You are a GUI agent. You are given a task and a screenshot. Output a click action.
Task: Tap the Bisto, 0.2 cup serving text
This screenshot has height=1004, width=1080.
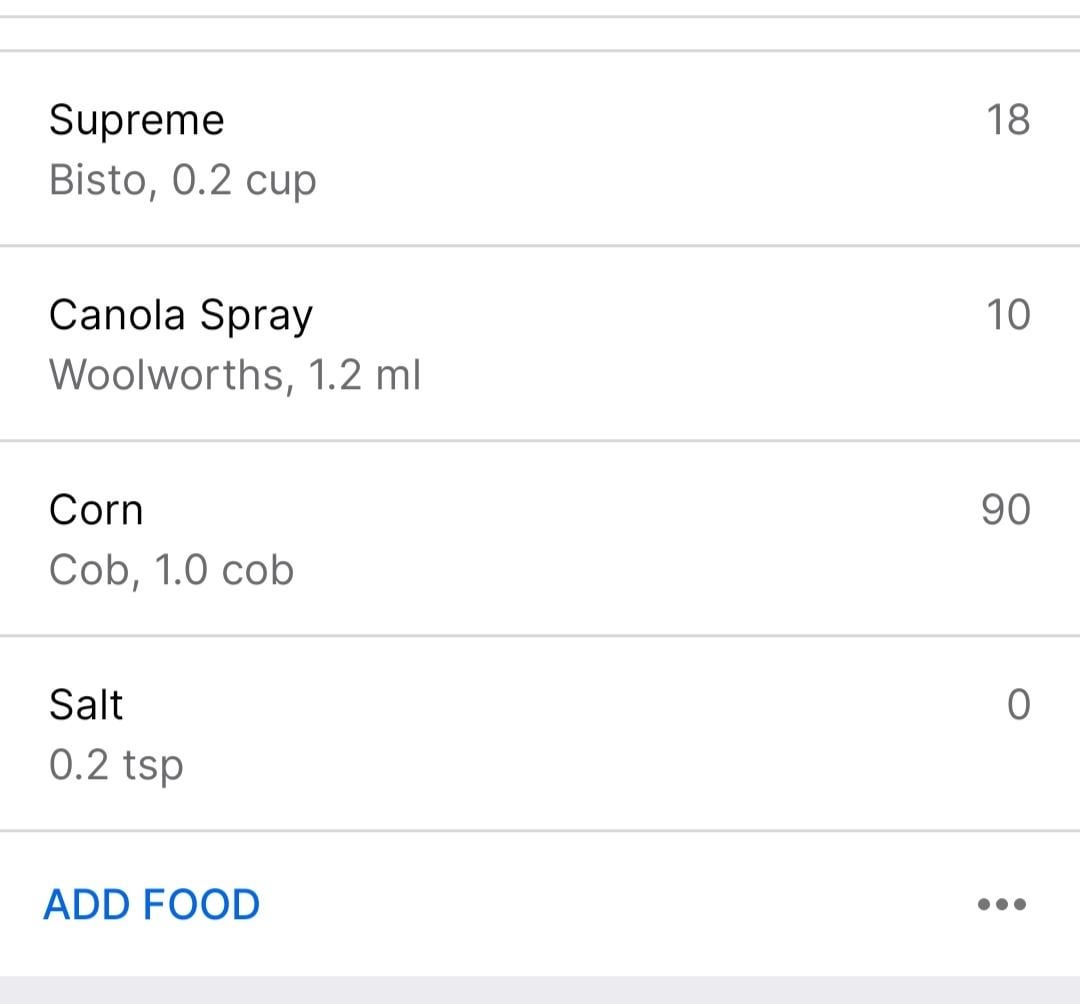coord(183,180)
